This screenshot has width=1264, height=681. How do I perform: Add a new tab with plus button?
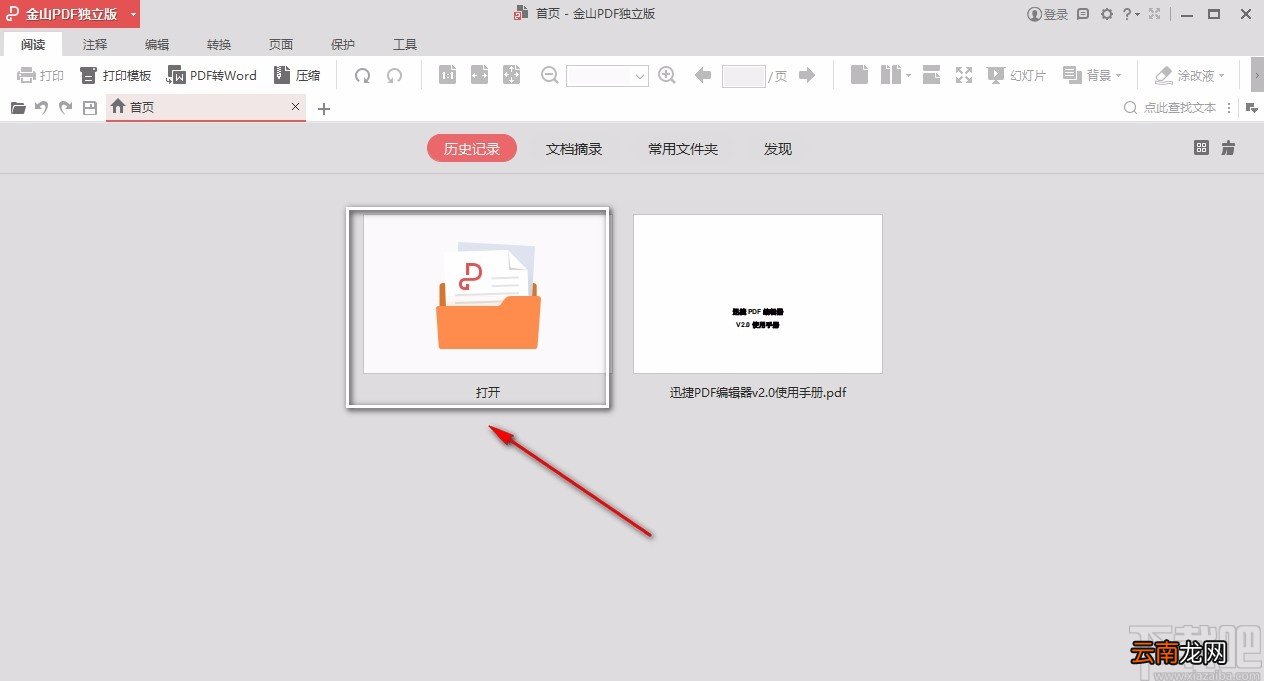coord(324,109)
